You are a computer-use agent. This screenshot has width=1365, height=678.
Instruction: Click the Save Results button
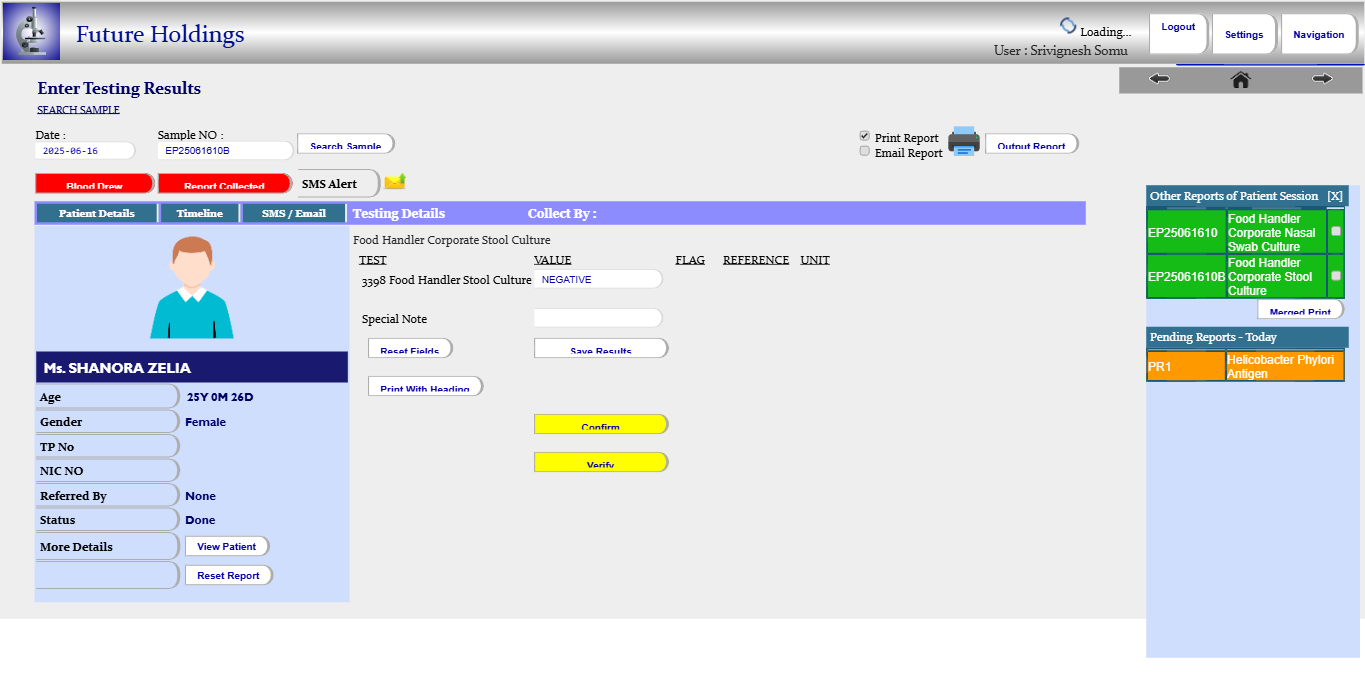pos(600,348)
